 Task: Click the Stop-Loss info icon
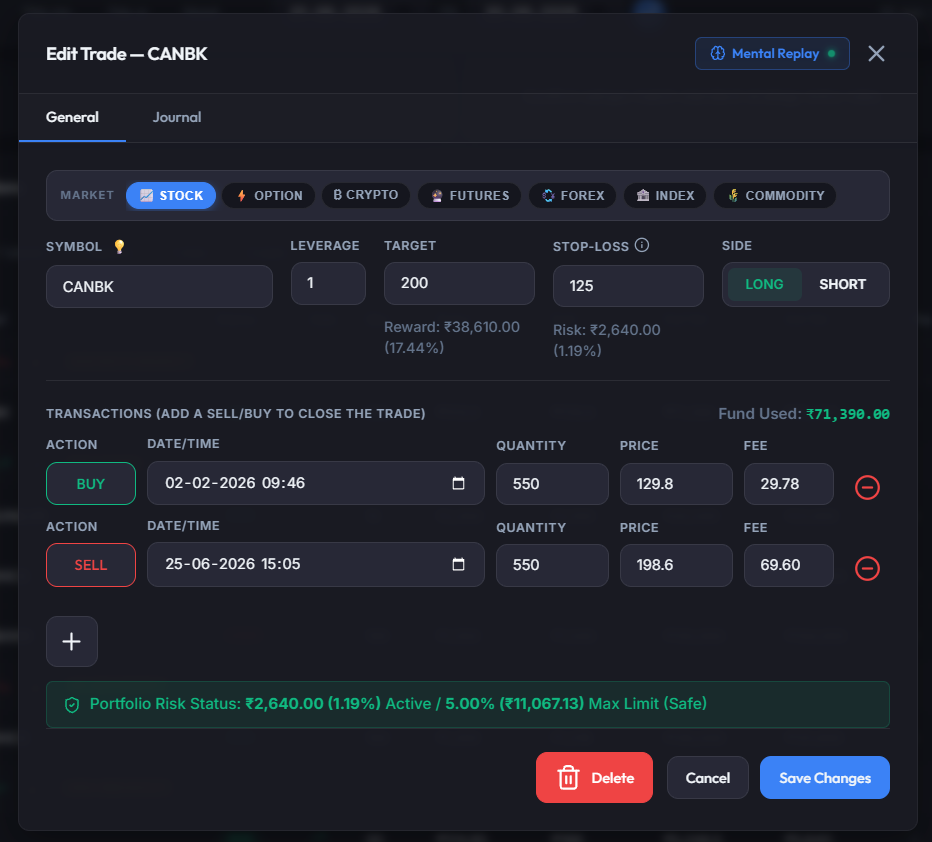click(x=642, y=245)
